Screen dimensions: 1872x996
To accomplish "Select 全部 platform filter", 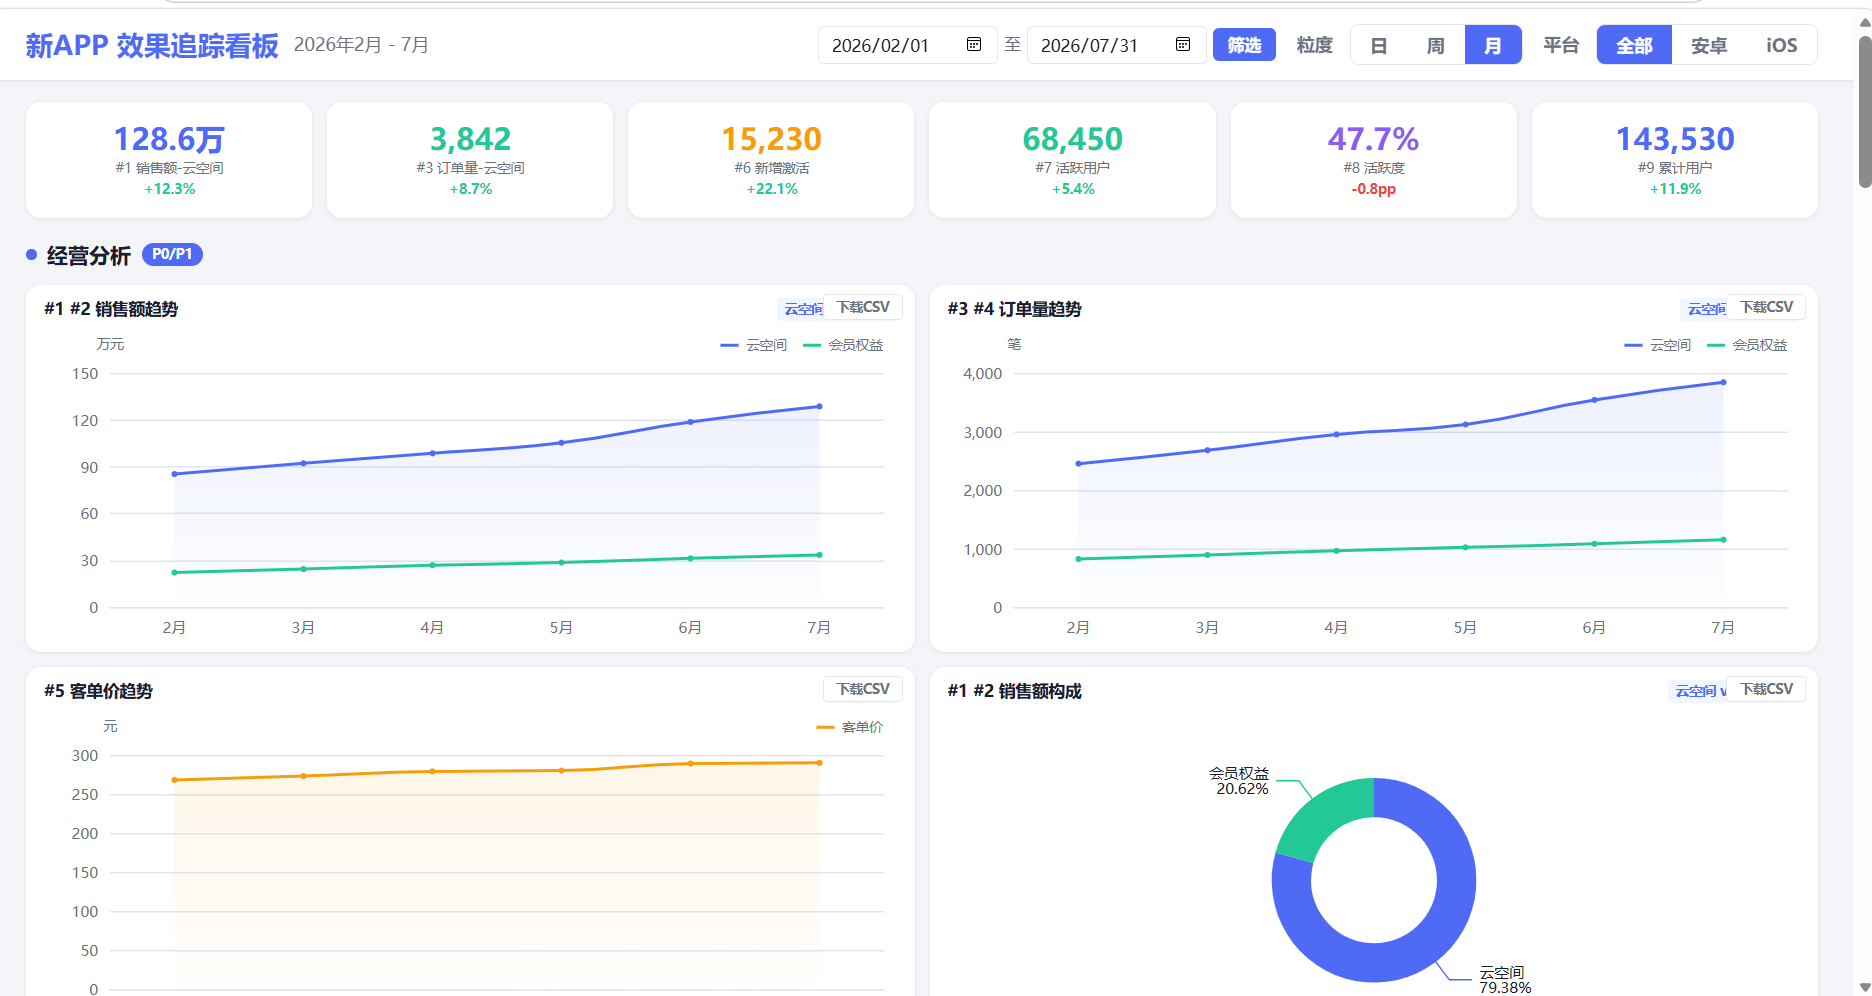I will tap(1634, 45).
